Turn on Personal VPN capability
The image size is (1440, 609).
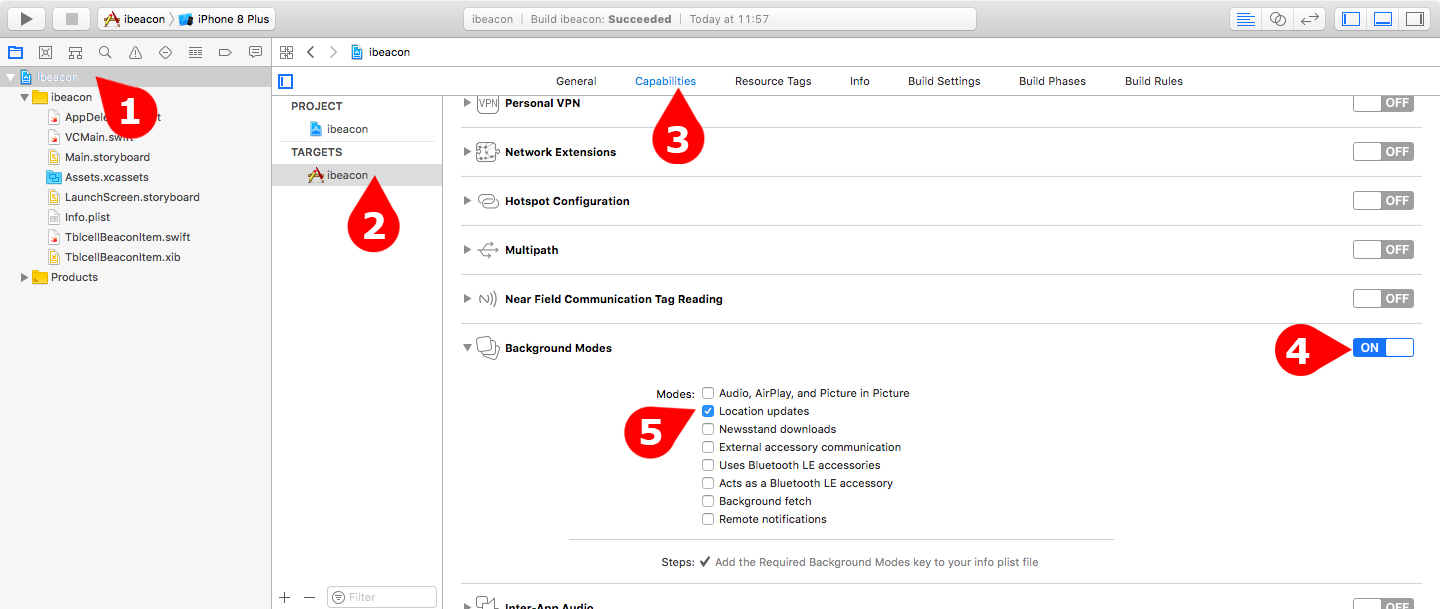pyautogui.click(x=1383, y=103)
